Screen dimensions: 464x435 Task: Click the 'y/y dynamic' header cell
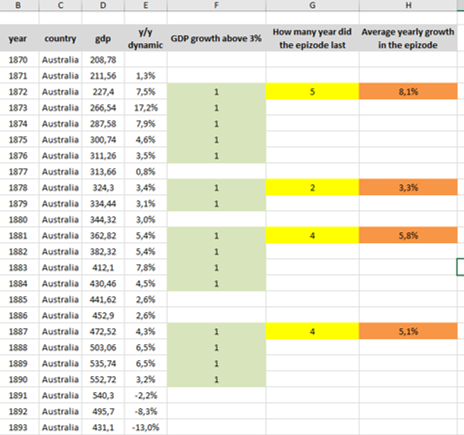click(146, 38)
